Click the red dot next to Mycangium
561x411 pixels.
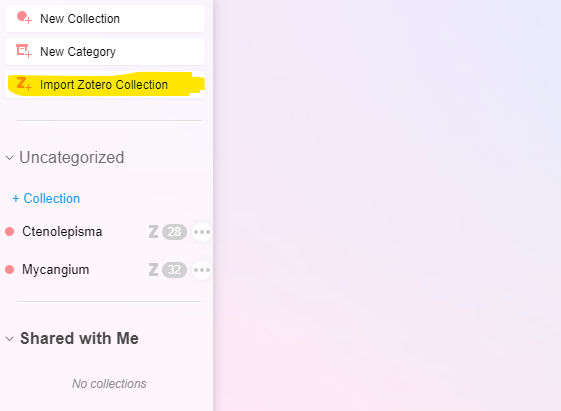click(x=10, y=270)
